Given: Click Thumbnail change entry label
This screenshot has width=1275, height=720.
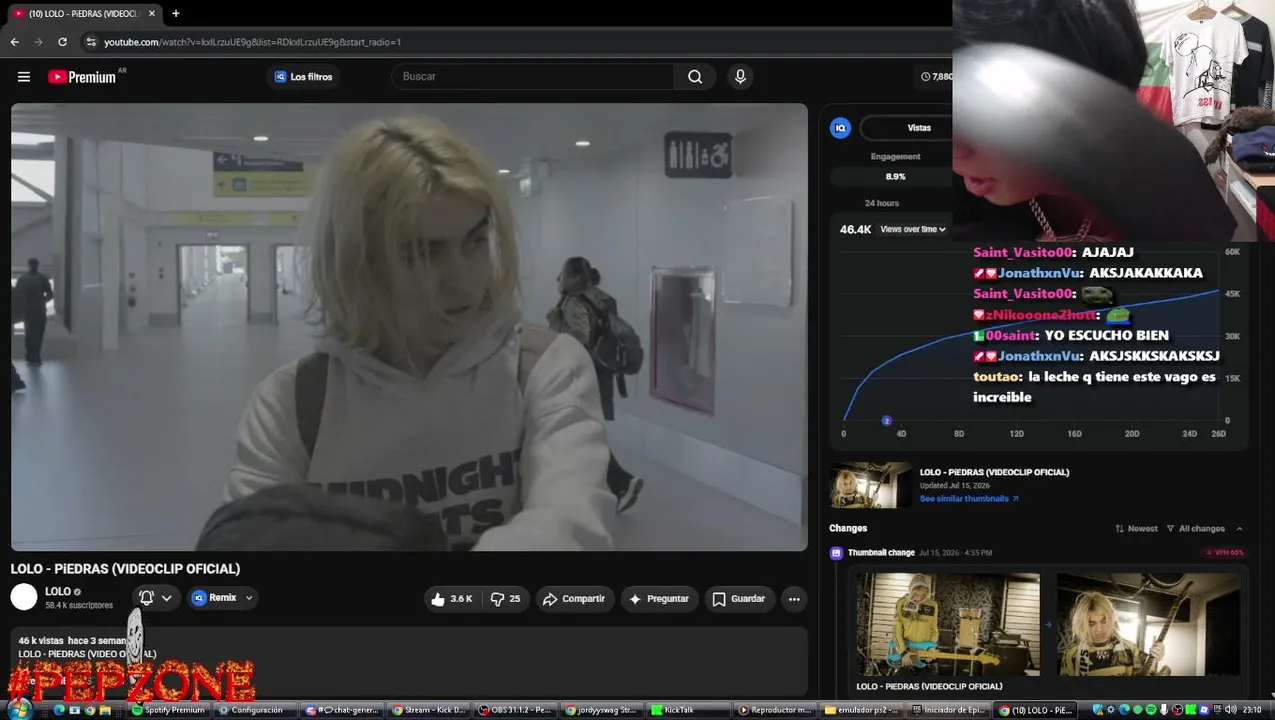Looking at the screenshot, I should pos(881,553).
